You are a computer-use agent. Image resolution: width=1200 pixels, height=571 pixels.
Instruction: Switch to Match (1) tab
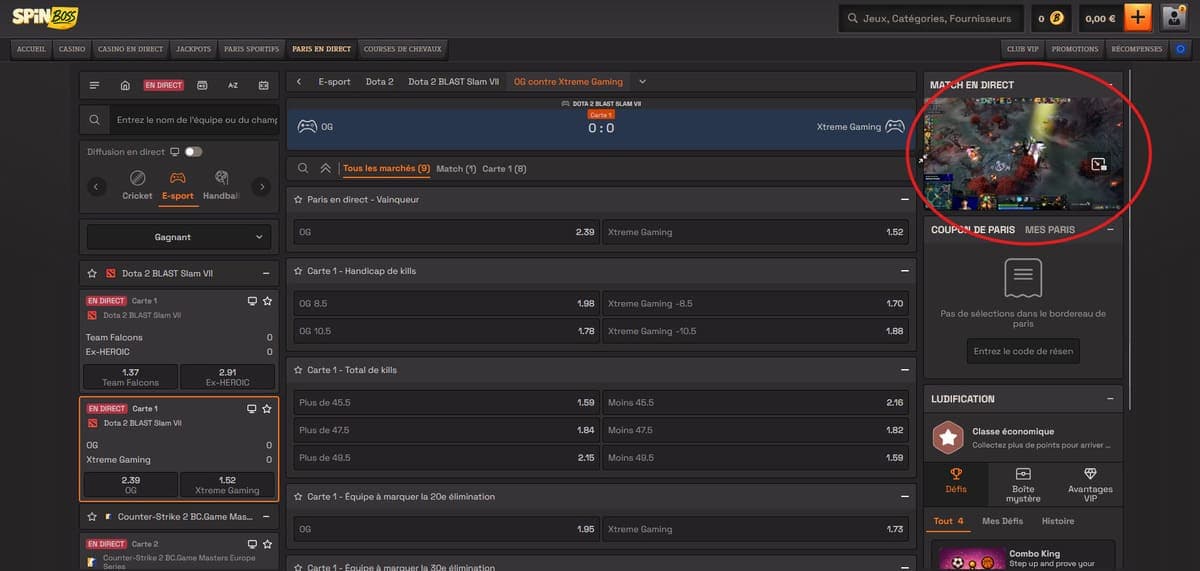click(456, 168)
